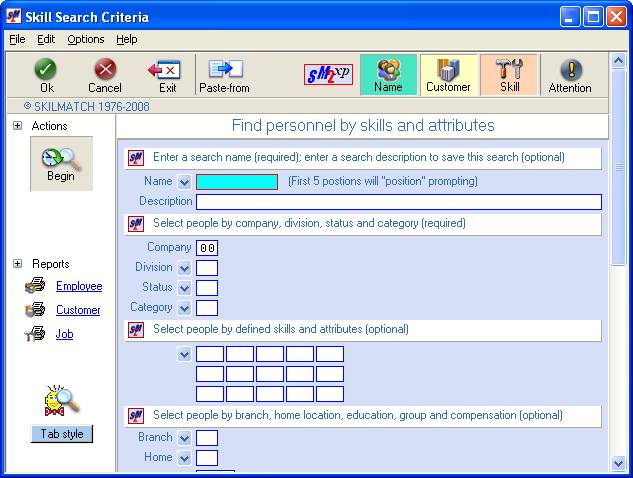Image resolution: width=633 pixels, height=478 pixels.
Task: Open the Status dropdown arrow
Action: tap(184, 288)
